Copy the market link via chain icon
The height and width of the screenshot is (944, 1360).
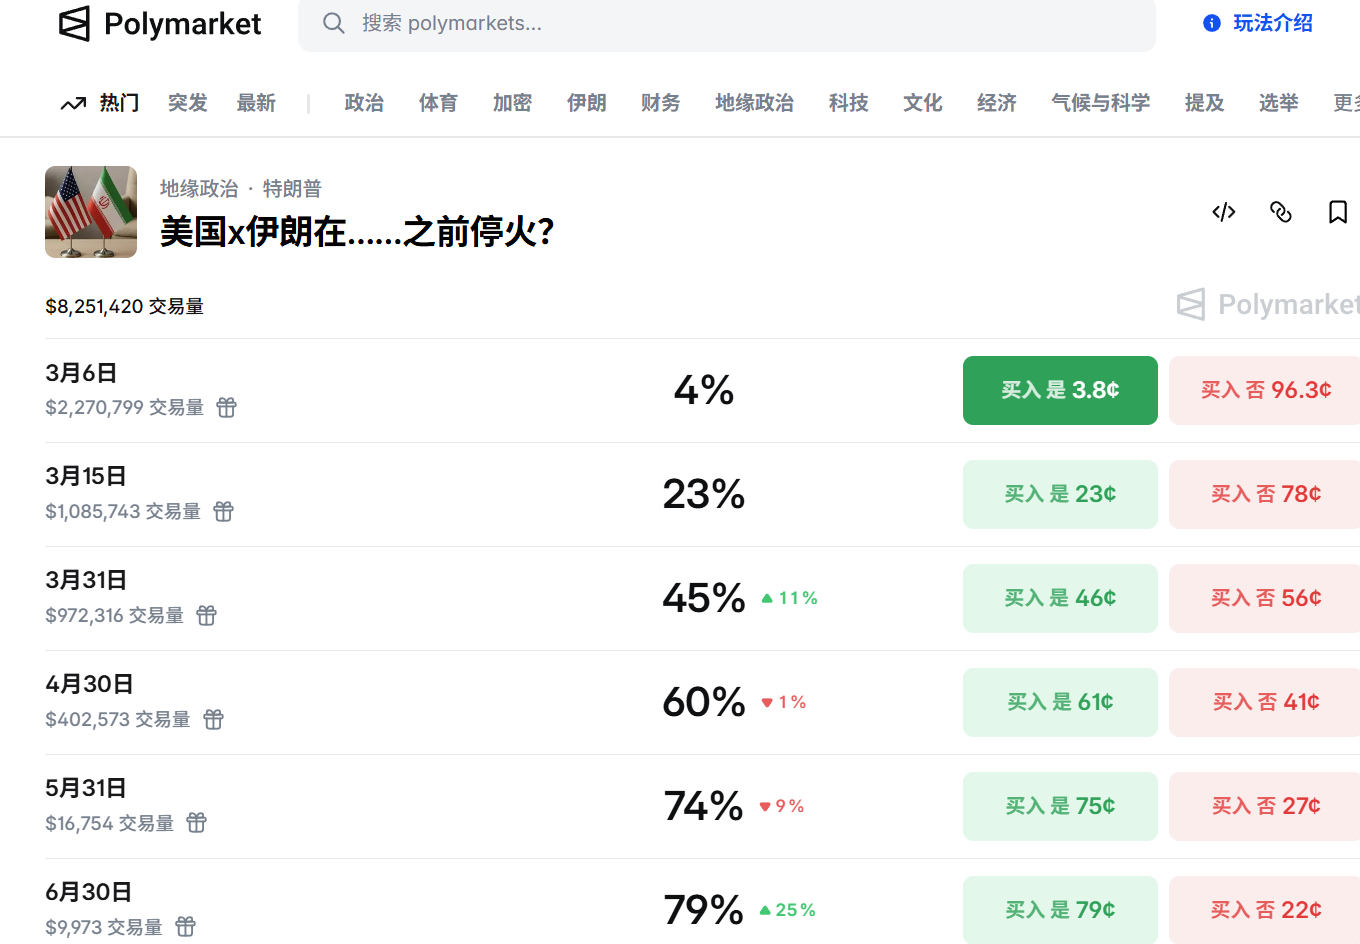[1281, 212]
